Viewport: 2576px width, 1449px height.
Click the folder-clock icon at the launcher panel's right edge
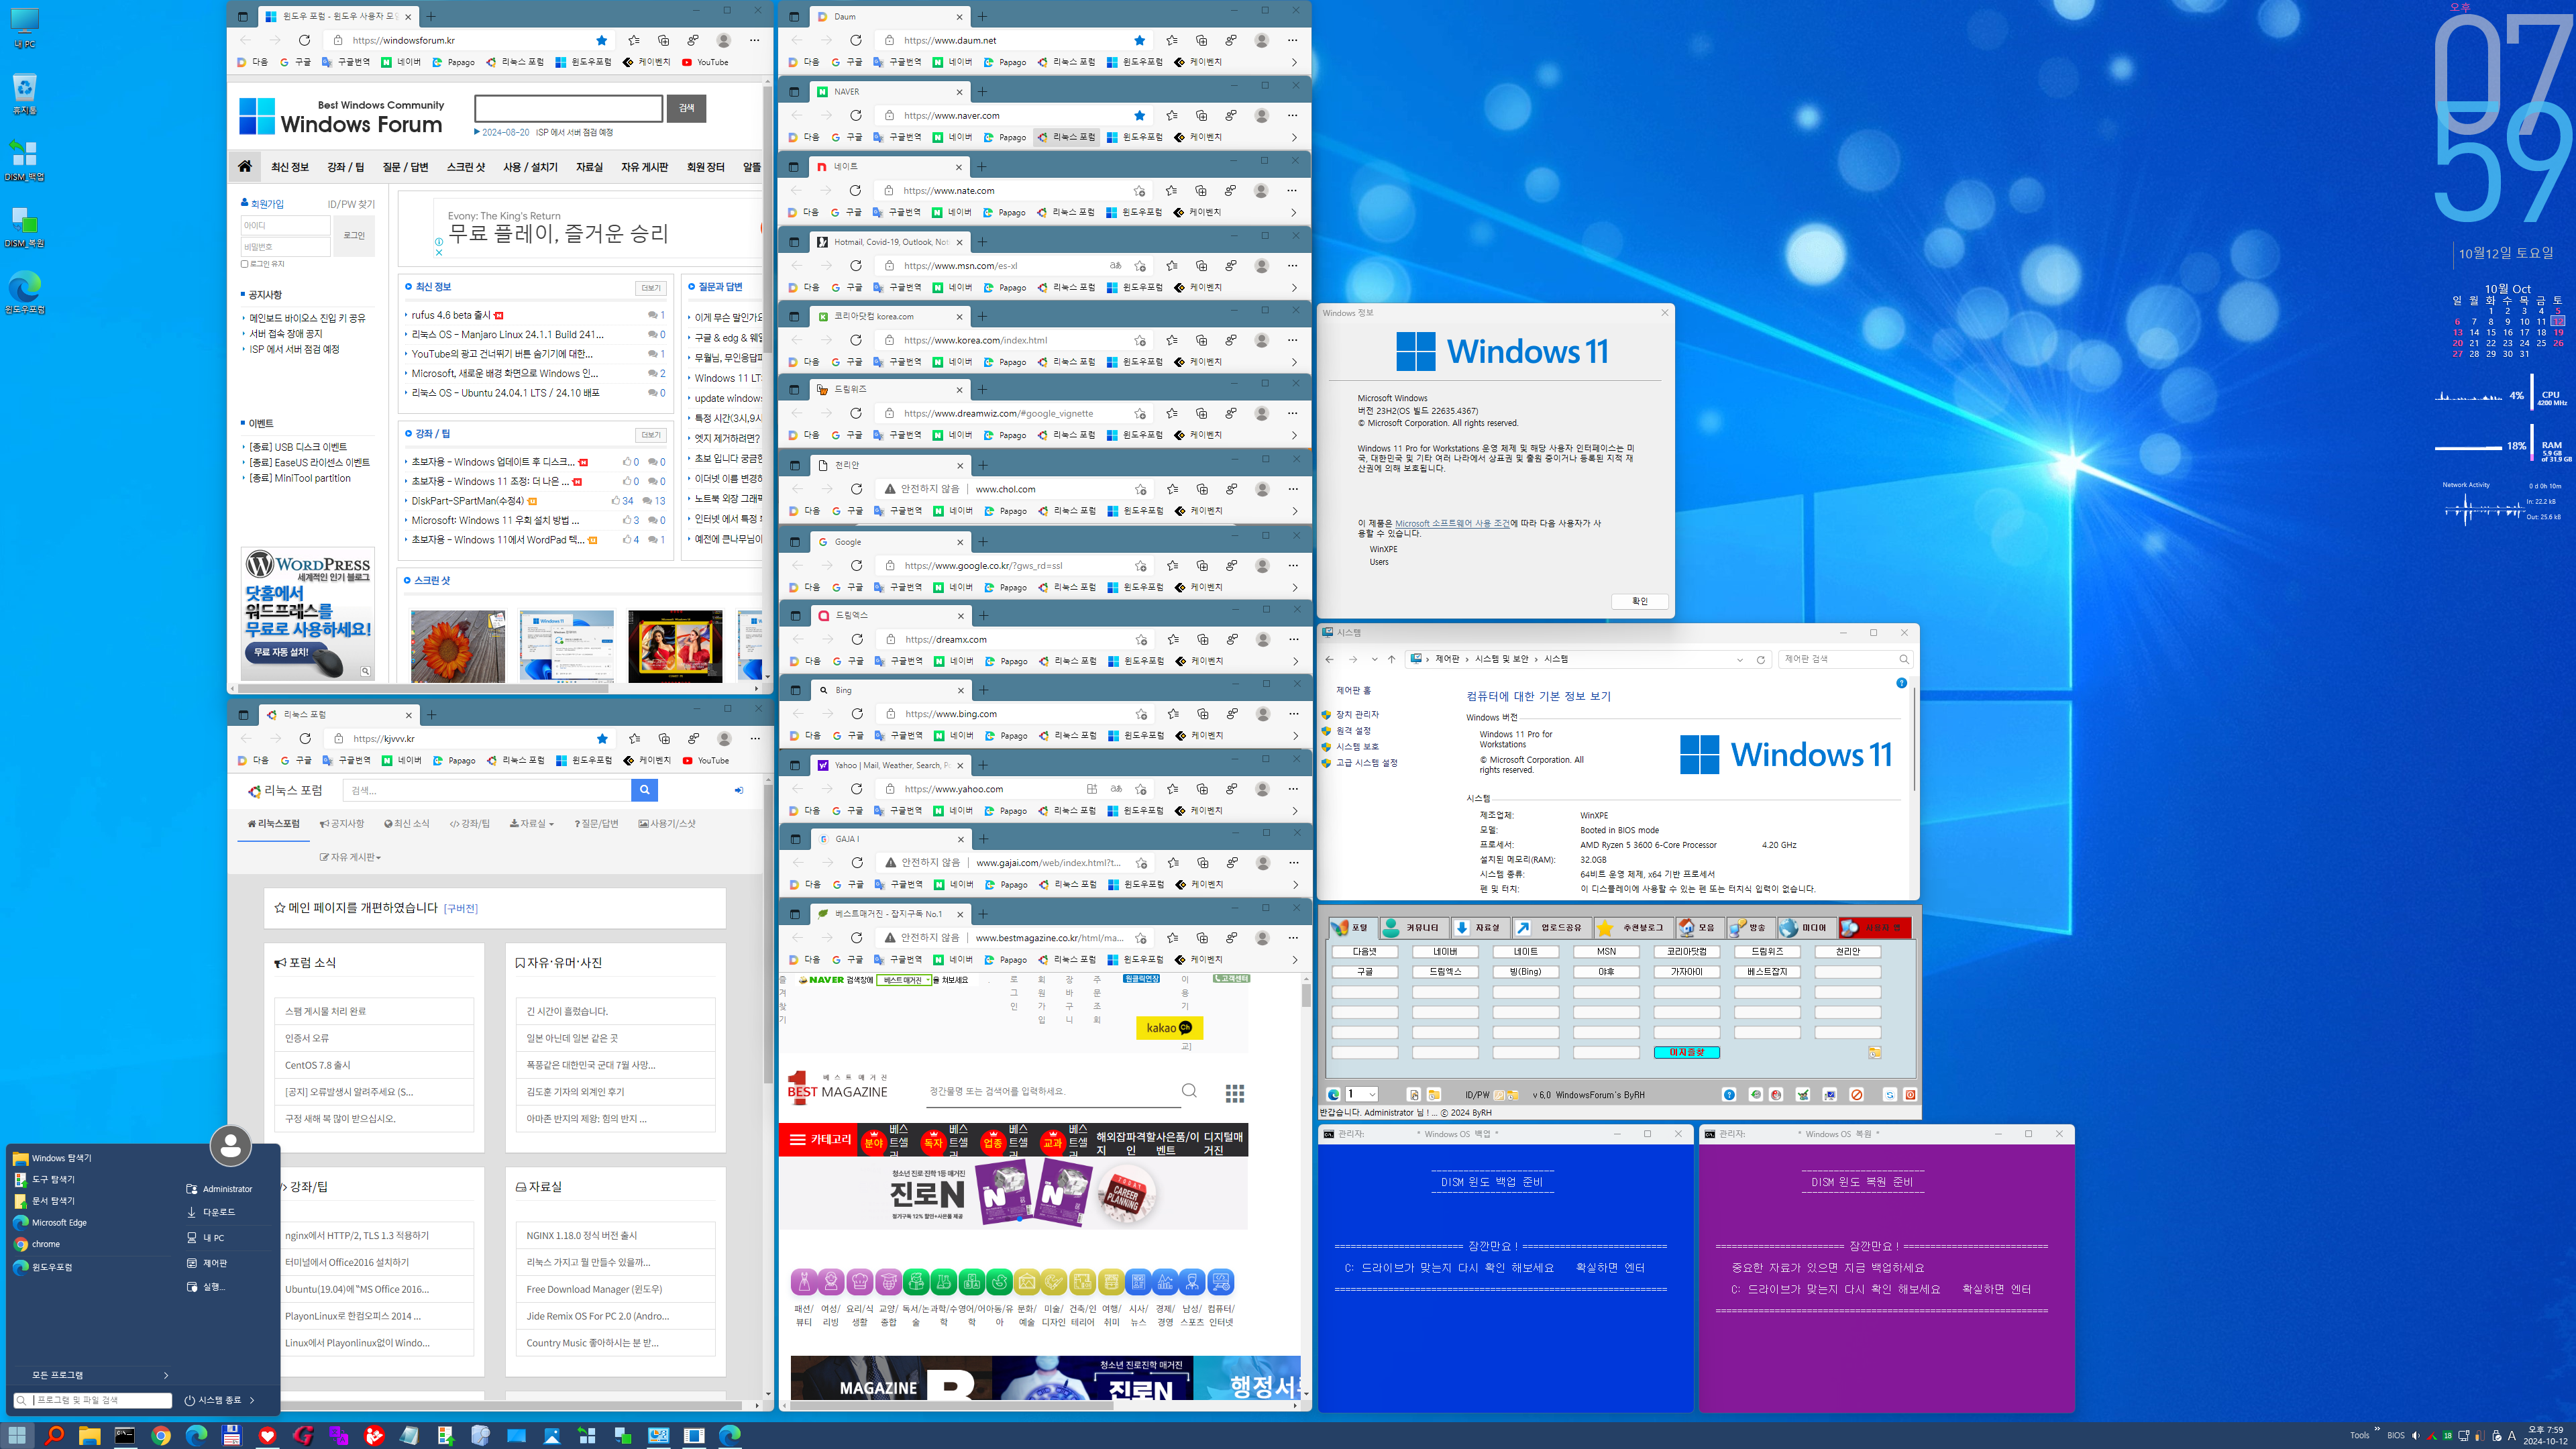pos(1874,1052)
